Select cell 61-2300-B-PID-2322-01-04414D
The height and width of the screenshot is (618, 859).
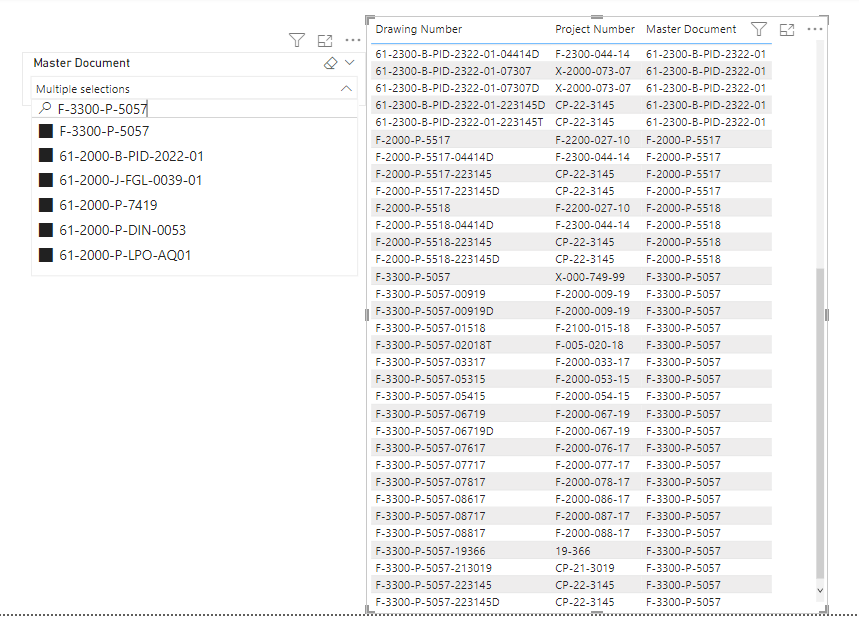(457, 54)
